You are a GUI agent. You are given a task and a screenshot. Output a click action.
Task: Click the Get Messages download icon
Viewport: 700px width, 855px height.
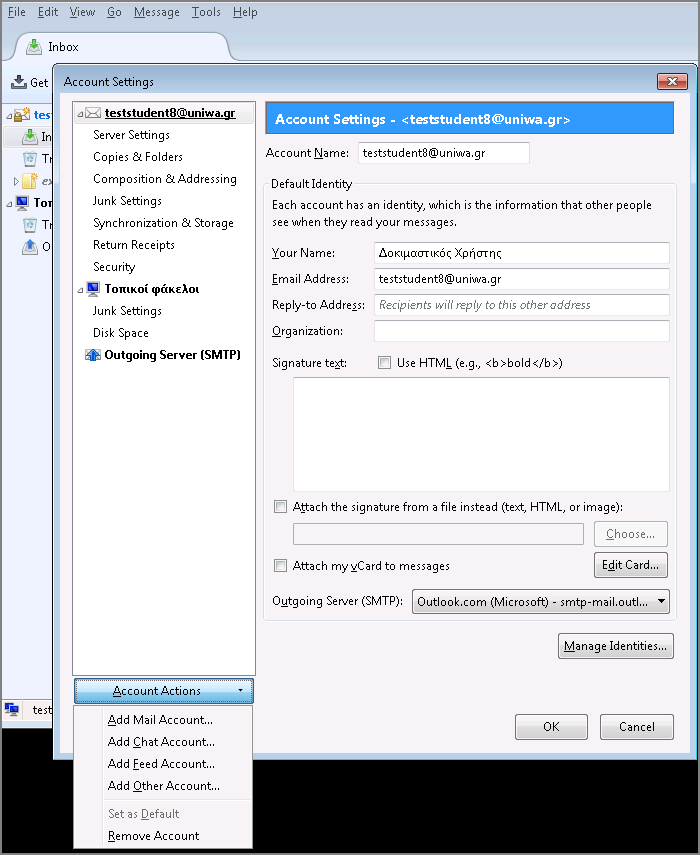pos(19,82)
